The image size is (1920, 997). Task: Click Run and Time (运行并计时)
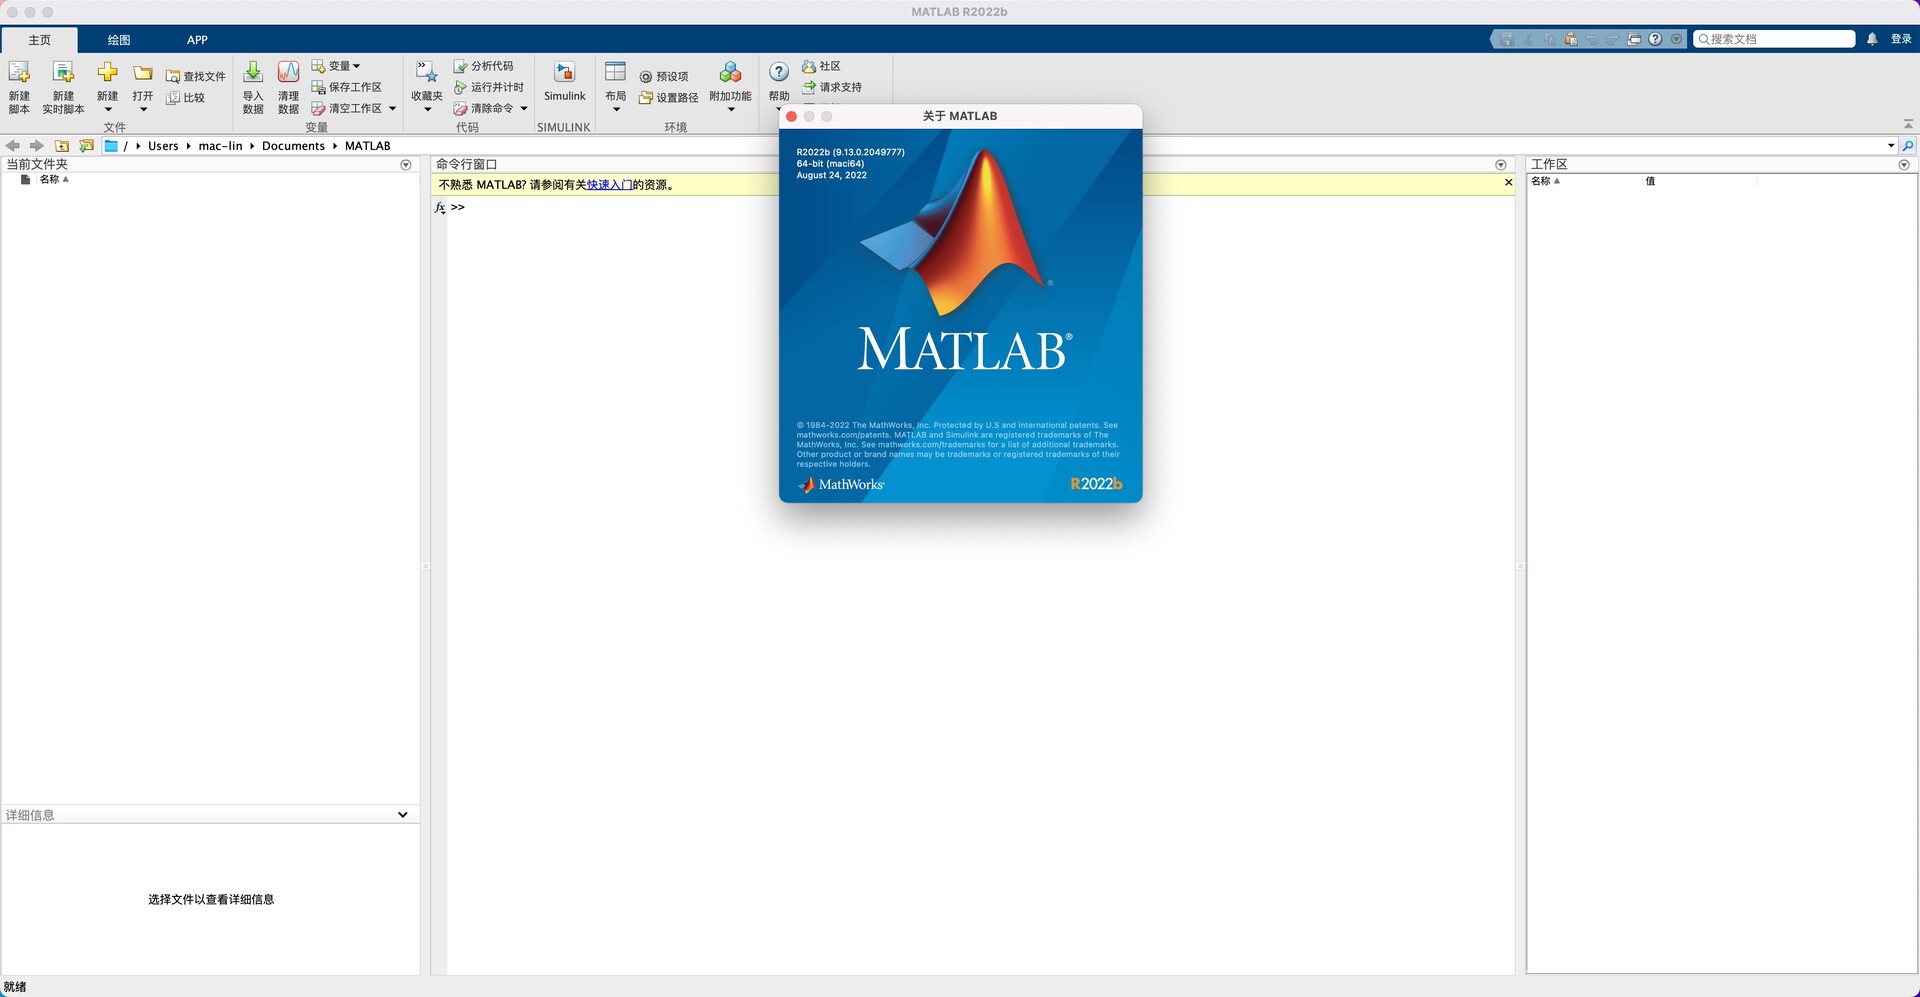tap(489, 87)
